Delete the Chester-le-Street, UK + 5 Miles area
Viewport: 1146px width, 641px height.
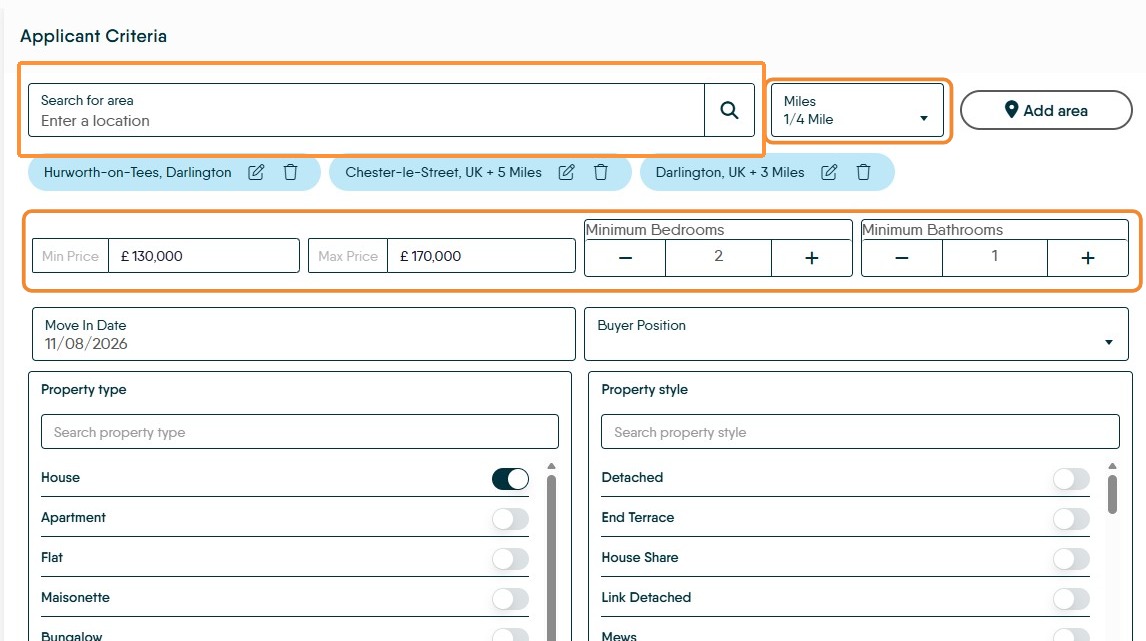pyautogui.click(x=601, y=172)
